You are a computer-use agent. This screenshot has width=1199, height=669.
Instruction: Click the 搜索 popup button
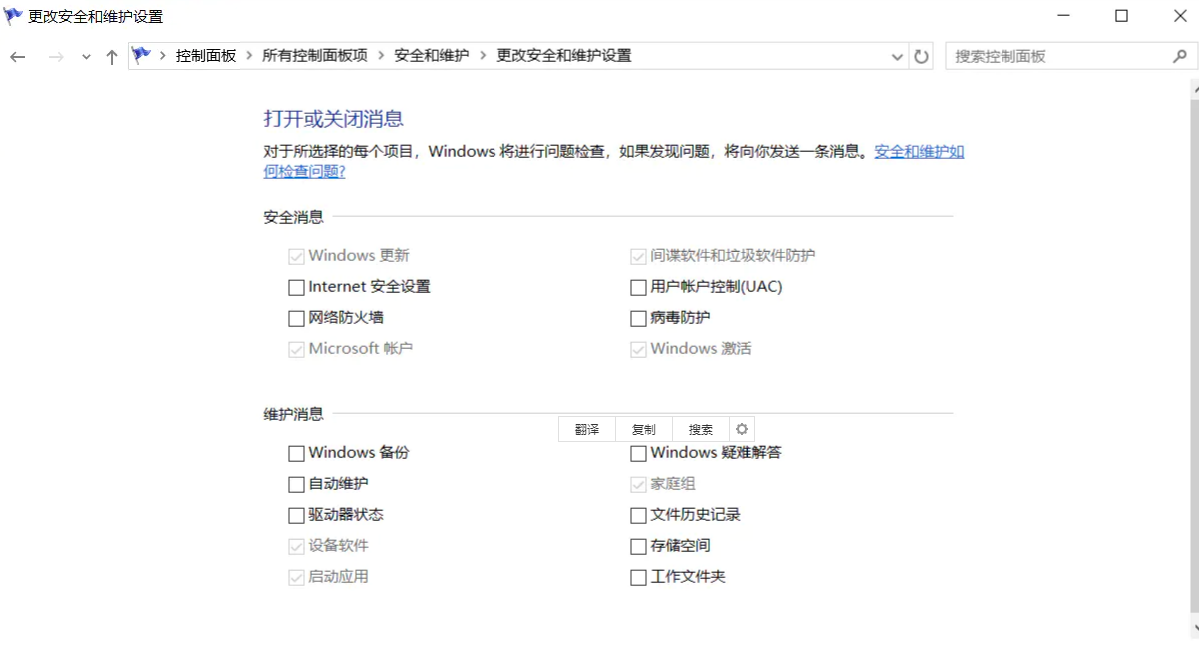point(700,429)
